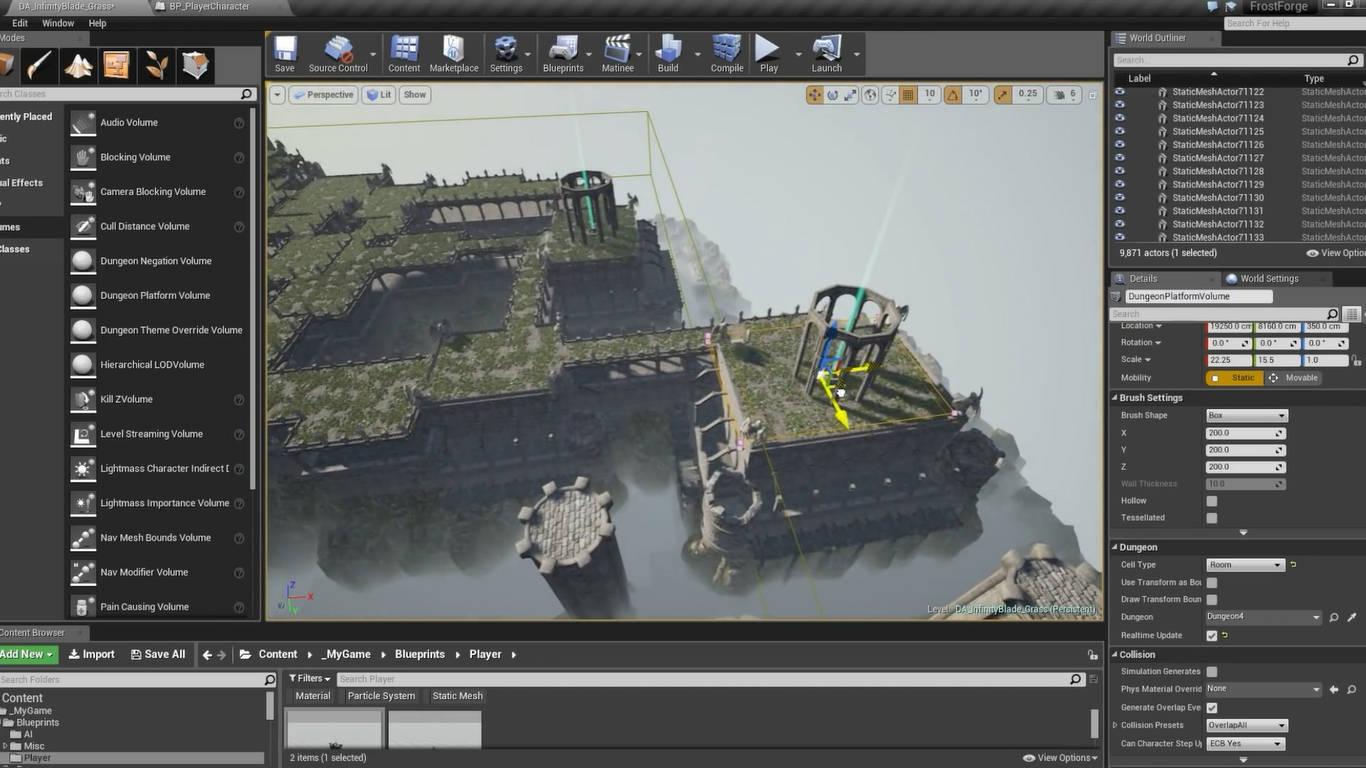Image resolution: width=1366 pixels, height=768 pixels.
Task: Open the Brush Shape dropdown
Action: 1247,416
